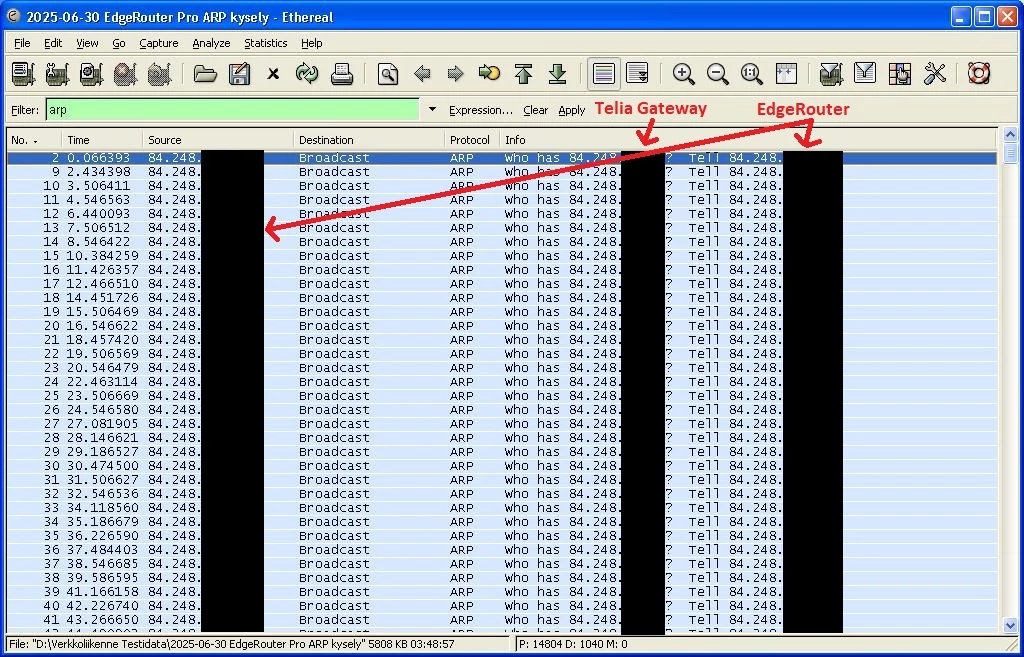This screenshot has height=657, width=1024.
Task: Clear the display filter
Action: 536,110
